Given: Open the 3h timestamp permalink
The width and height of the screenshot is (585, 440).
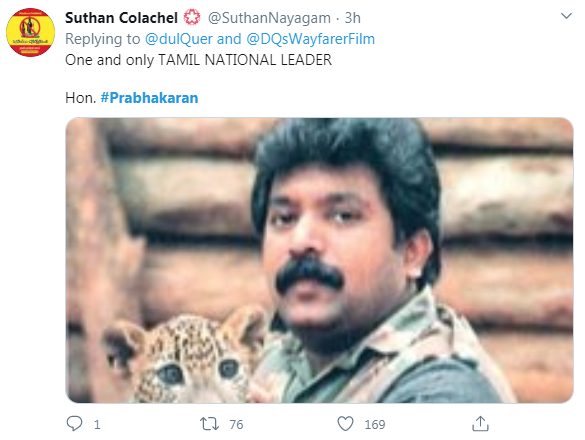Looking at the screenshot, I should pos(352,18).
